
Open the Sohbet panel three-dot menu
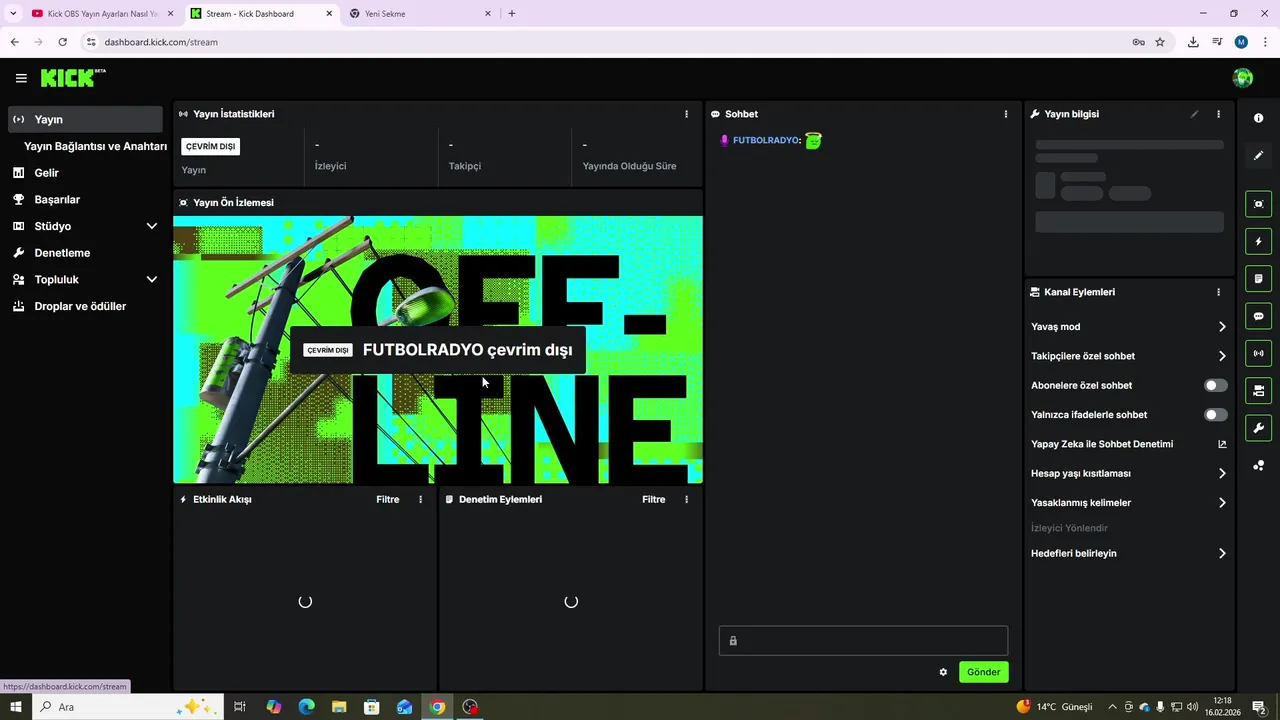click(x=1006, y=114)
